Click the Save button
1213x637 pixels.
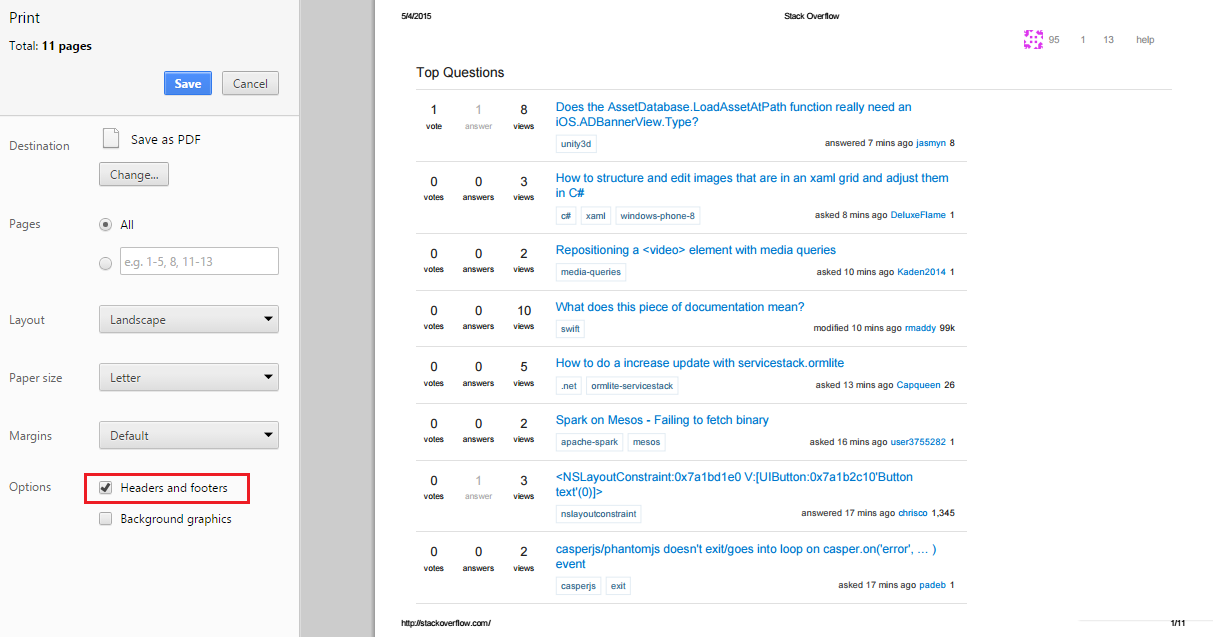[x=187, y=83]
